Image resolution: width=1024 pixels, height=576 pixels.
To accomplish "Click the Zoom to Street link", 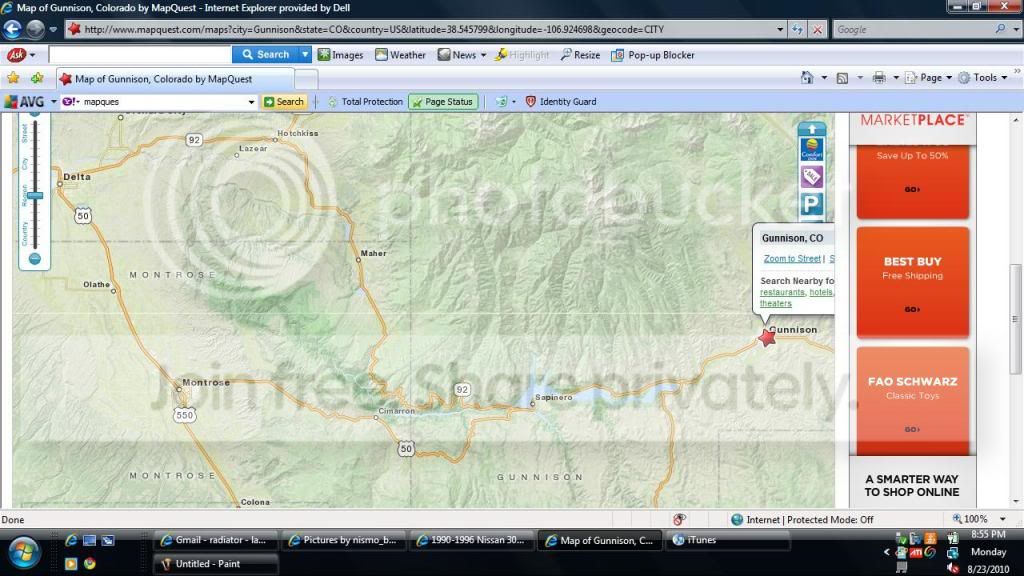I will 792,259.
